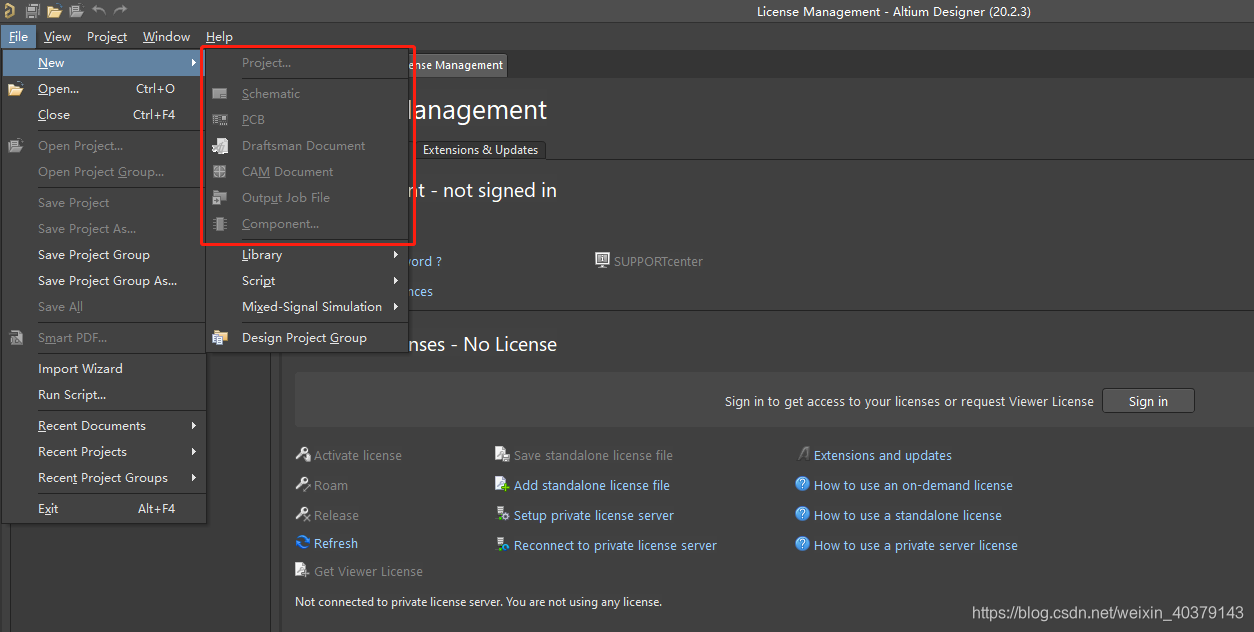Image resolution: width=1254 pixels, height=632 pixels.
Task: Click the Schematic document icon in New submenu
Action: coord(220,94)
